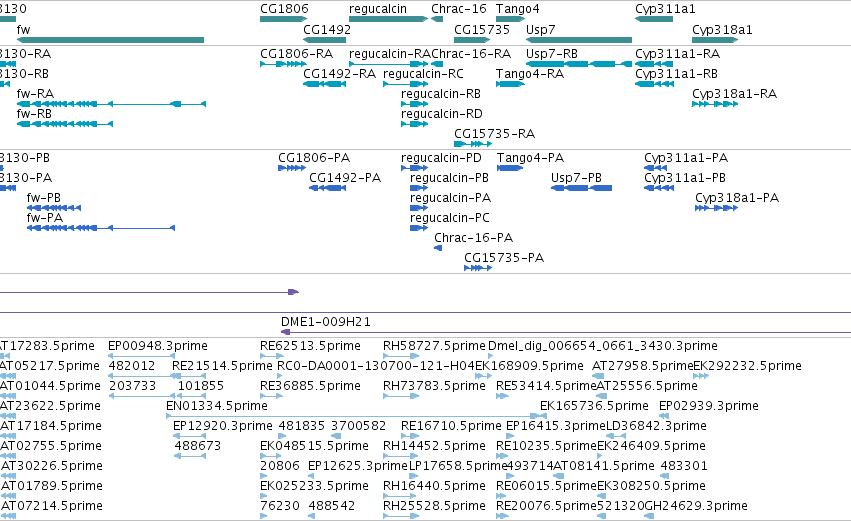851x521 pixels.
Task: Open the Chrac-16 gene label
Action: 459,9
